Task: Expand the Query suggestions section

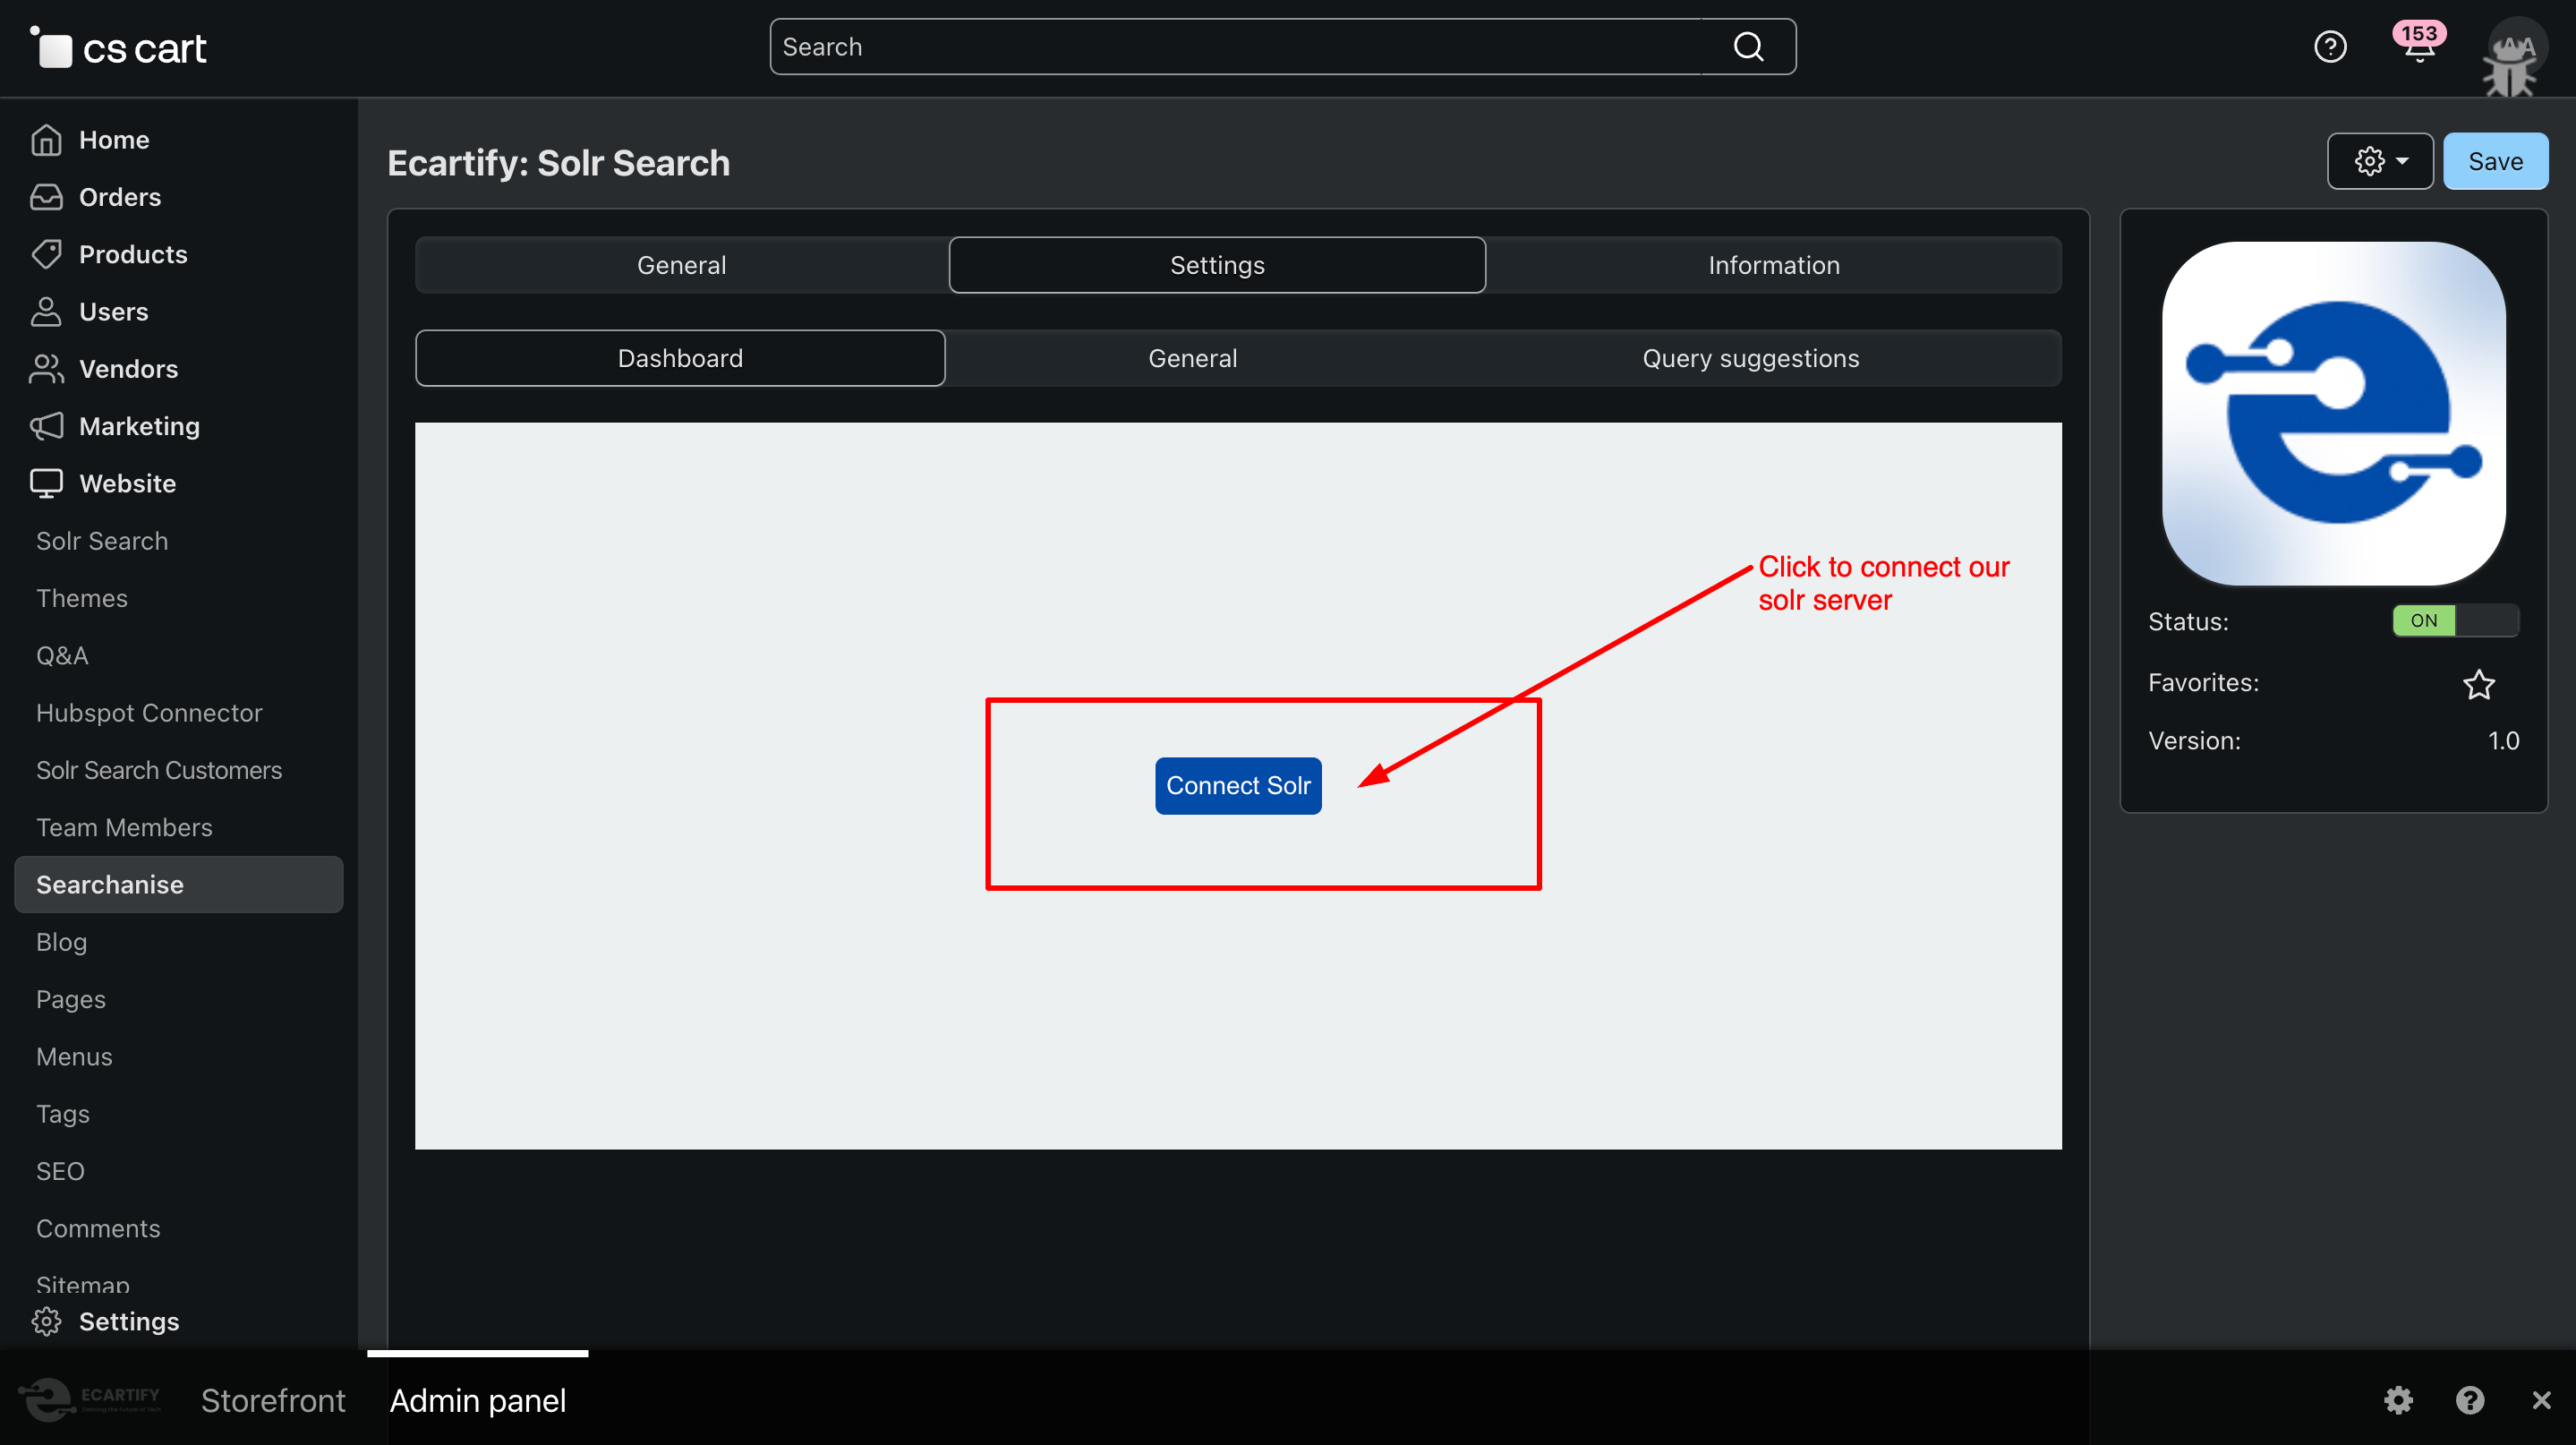Action: pos(1750,357)
